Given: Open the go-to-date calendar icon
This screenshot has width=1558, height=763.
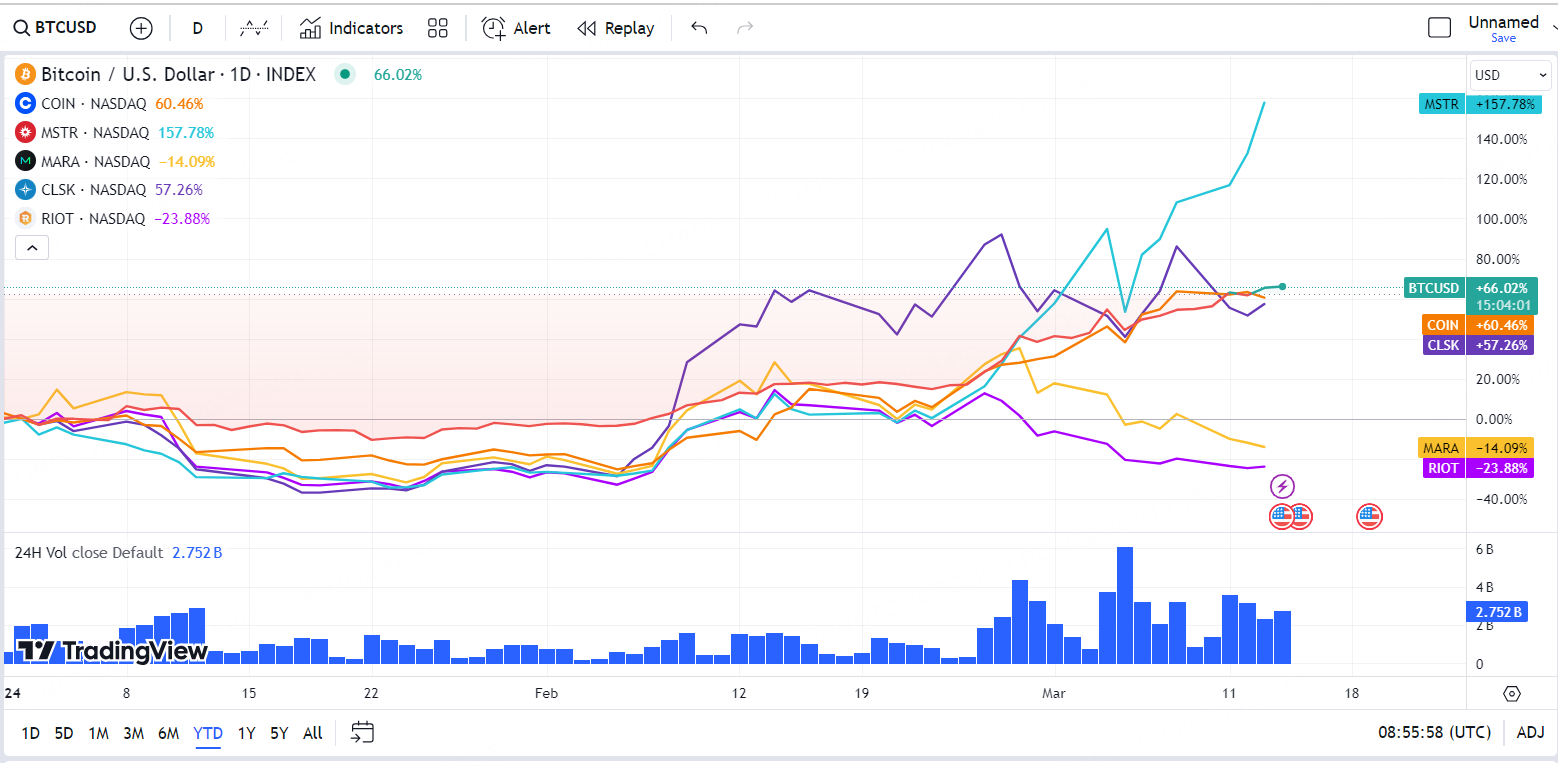Looking at the screenshot, I should (362, 733).
